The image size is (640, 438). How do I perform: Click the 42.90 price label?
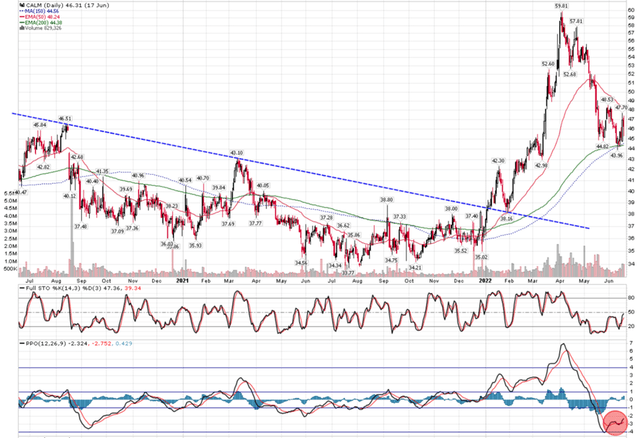click(x=541, y=165)
